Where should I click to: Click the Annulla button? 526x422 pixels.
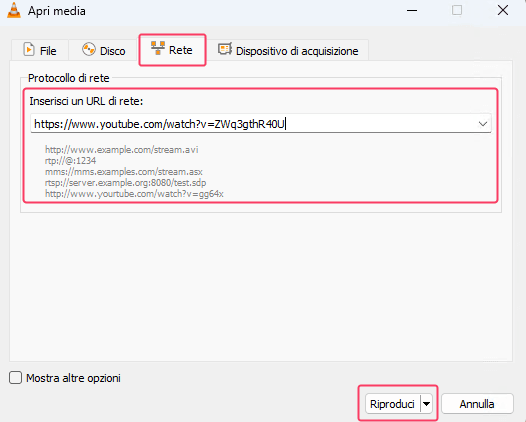[x=477, y=404]
